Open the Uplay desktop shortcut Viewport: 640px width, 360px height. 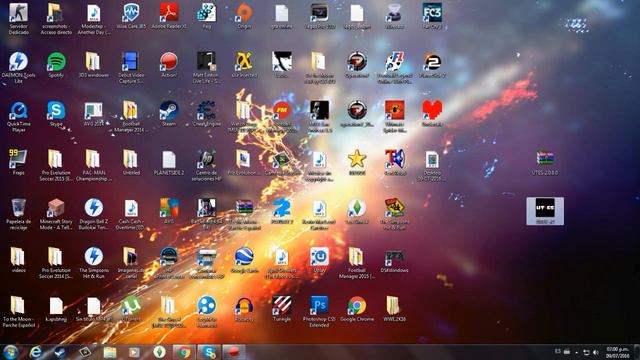tap(319, 260)
